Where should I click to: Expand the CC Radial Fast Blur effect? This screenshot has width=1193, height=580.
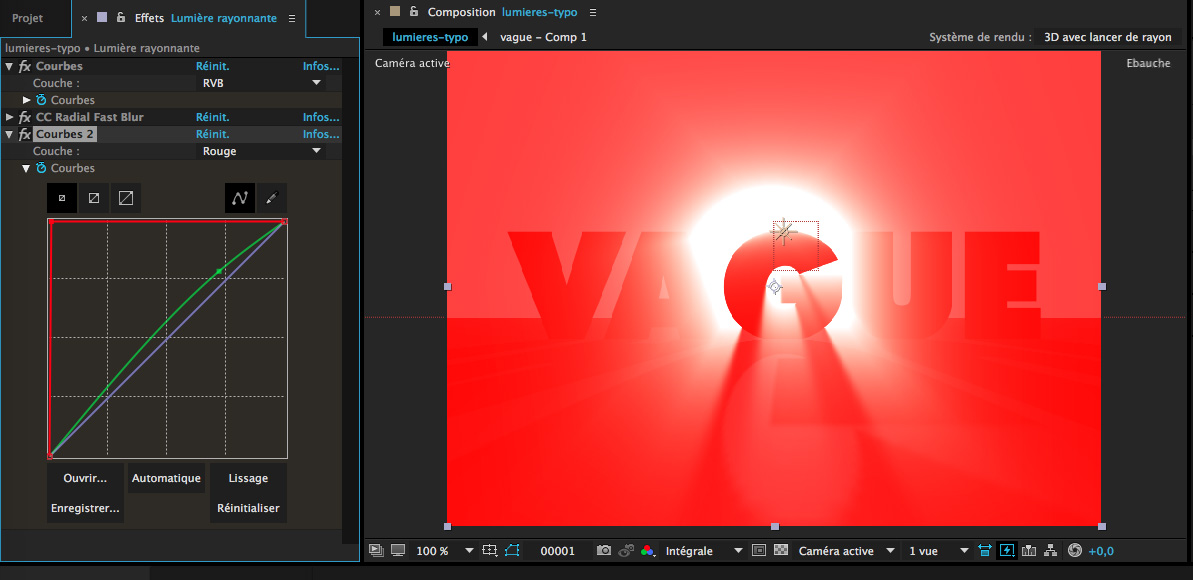coord(9,117)
